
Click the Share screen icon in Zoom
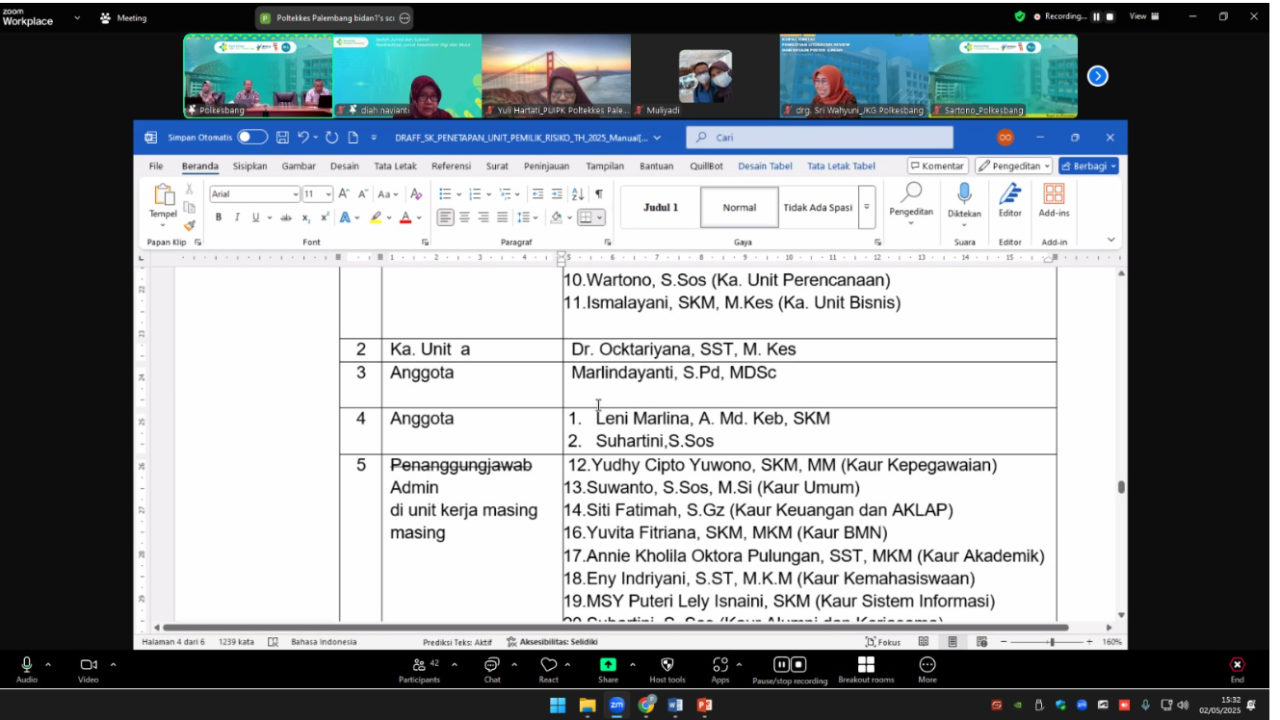click(x=608, y=666)
